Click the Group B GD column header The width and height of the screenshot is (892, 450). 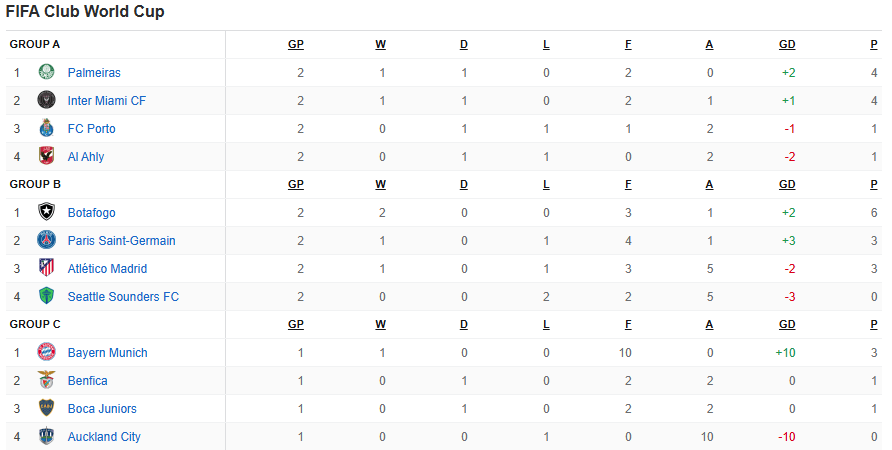(787, 184)
